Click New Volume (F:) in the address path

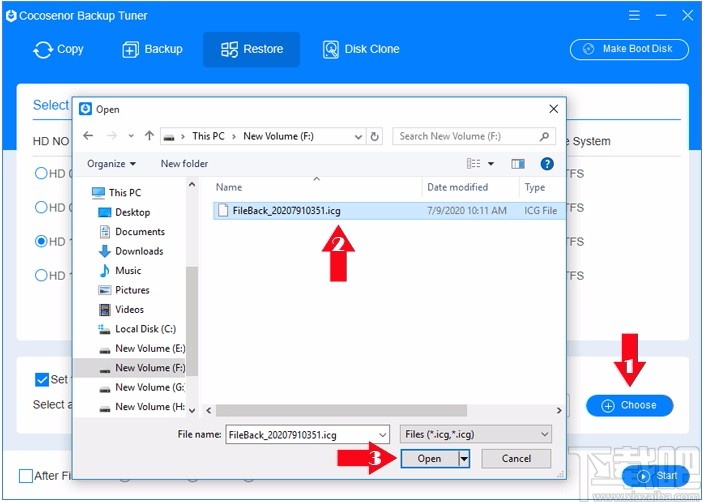pyautogui.click(x=277, y=136)
